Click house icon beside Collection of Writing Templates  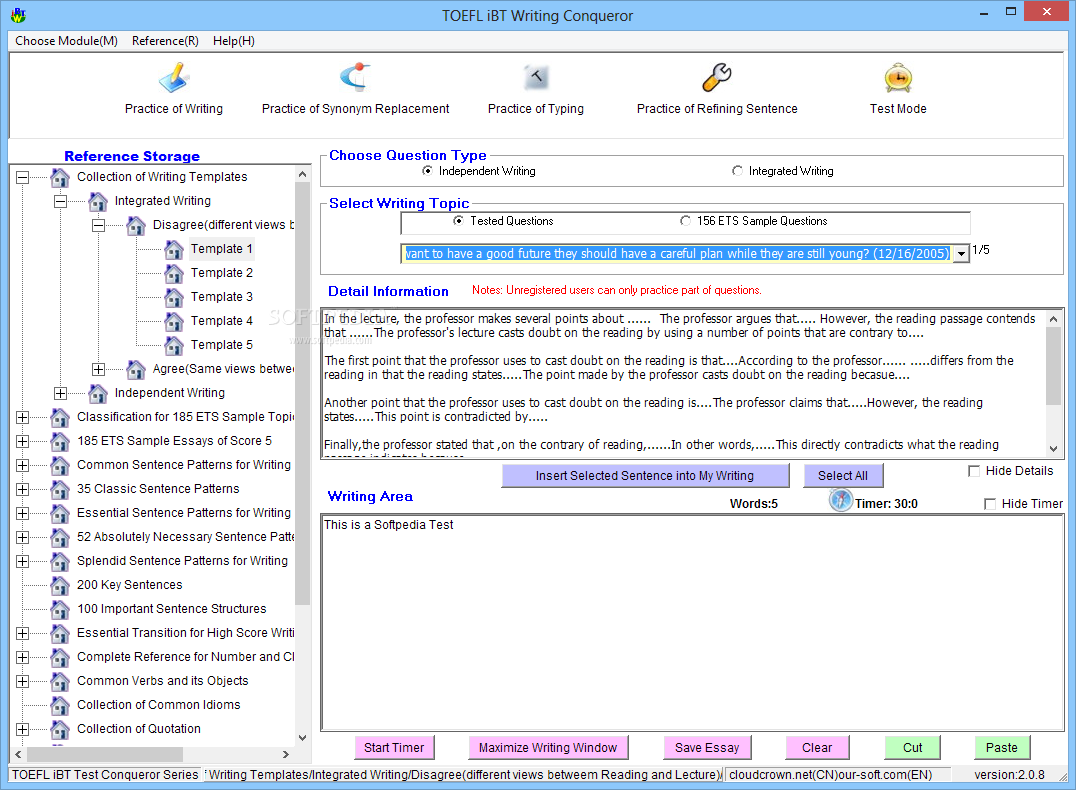click(x=60, y=177)
